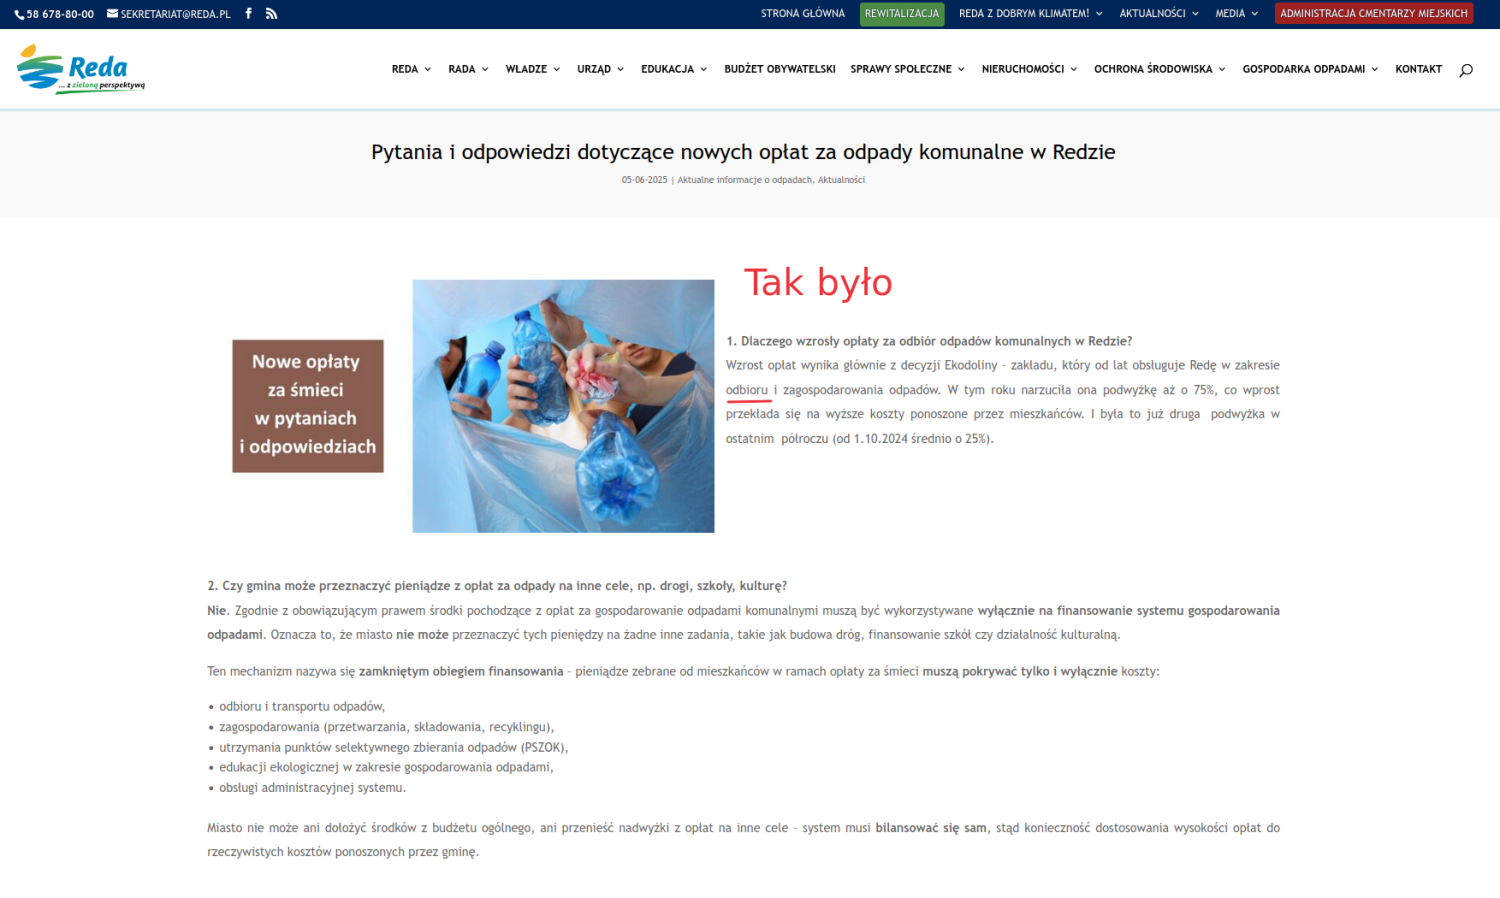This screenshot has height=898, width=1500.
Task: Click the brown Nowe opłaty za śmieci banner
Action: 308,406
